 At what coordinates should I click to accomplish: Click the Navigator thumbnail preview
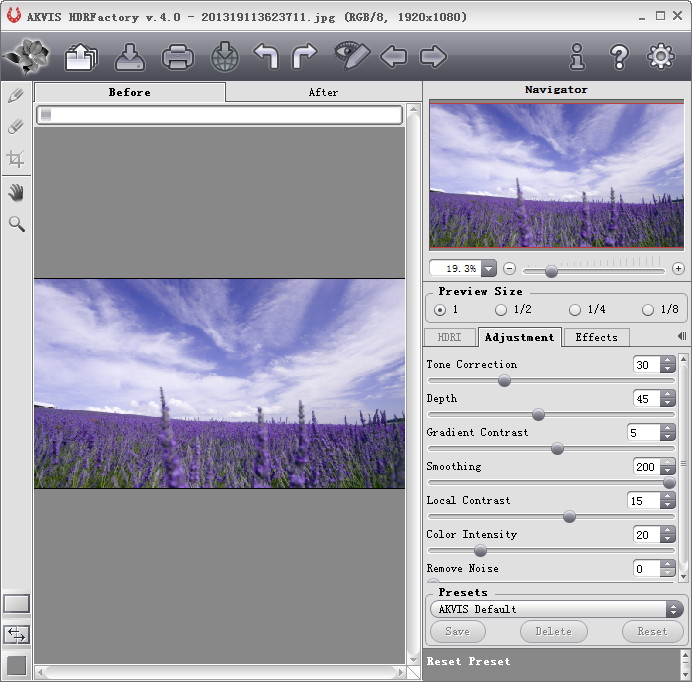click(x=556, y=176)
